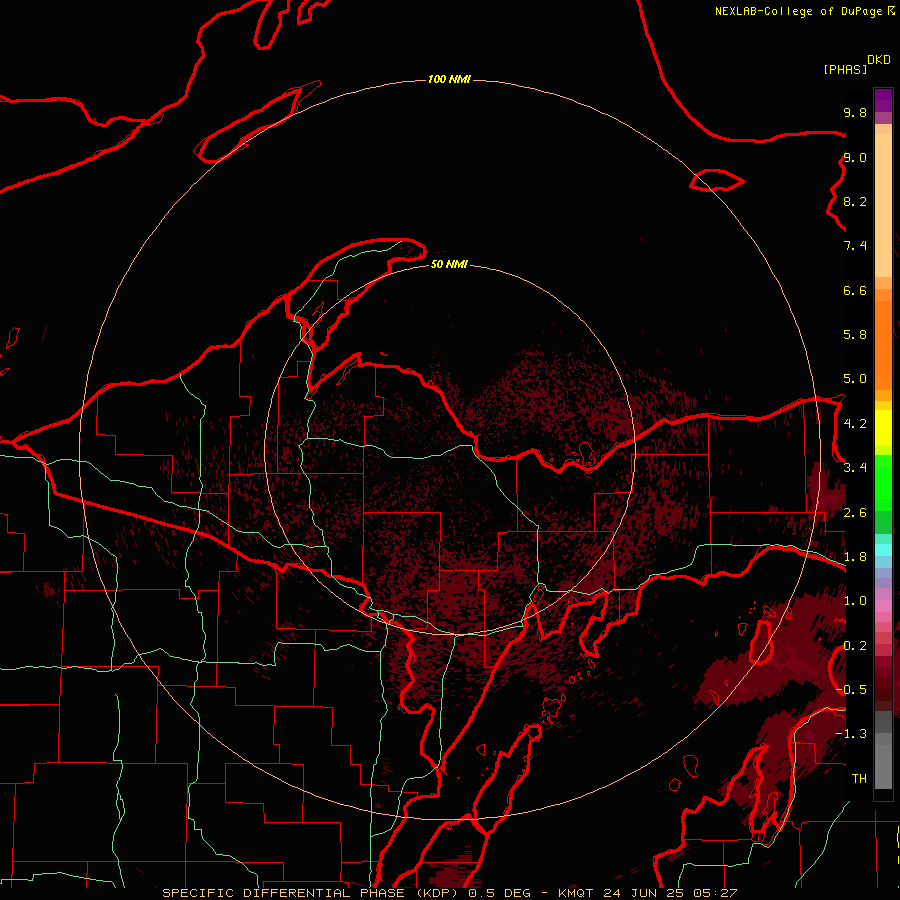The width and height of the screenshot is (900, 900).
Task: Click the 50 NMI range ring label
Action: (449, 264)
